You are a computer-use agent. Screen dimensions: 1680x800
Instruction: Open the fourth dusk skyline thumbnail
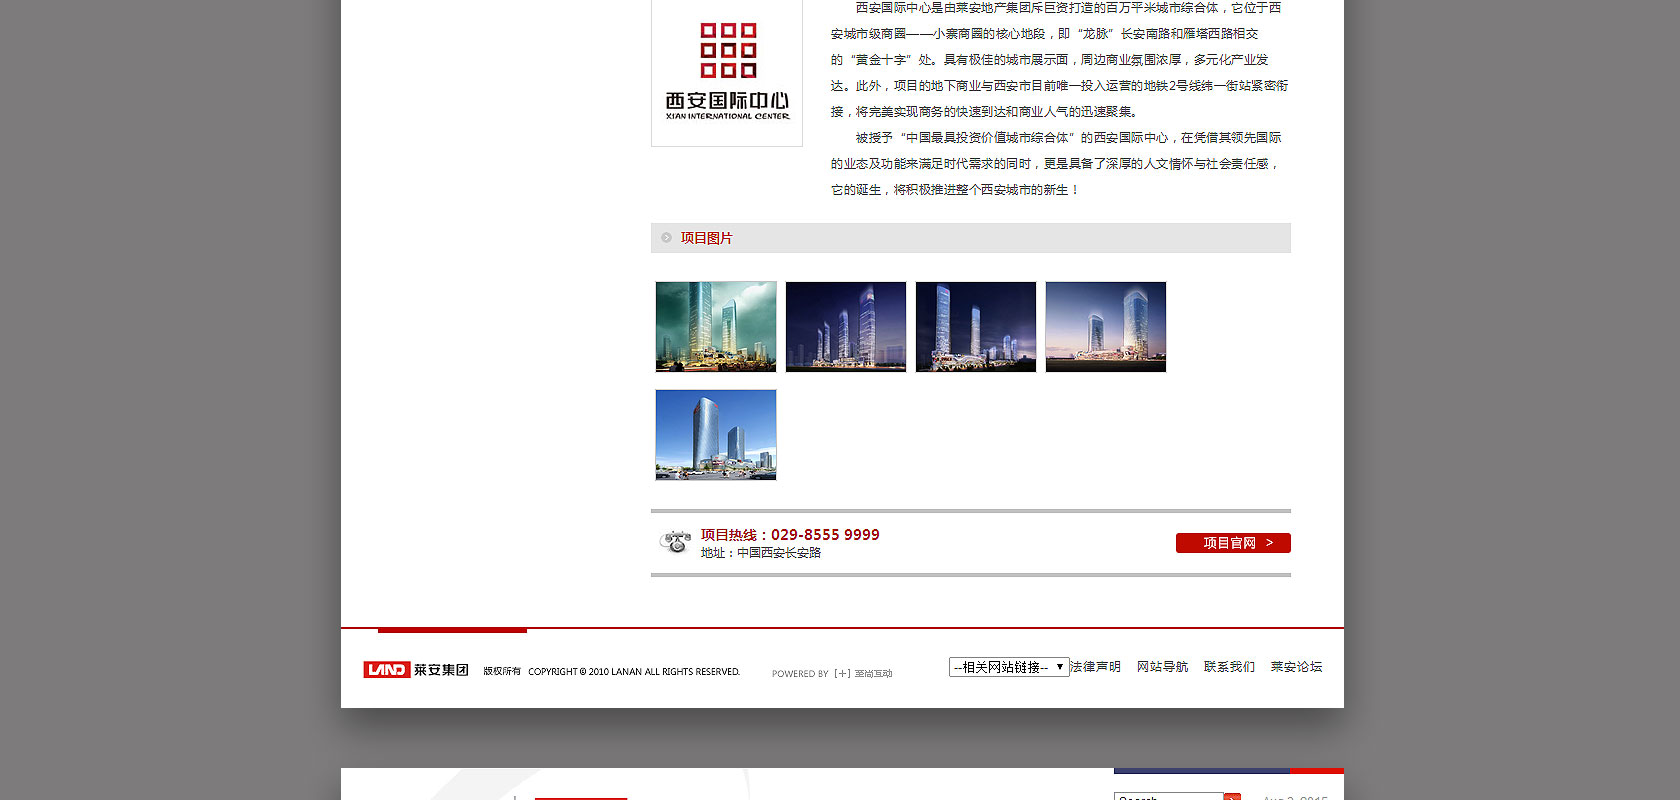coord(1106,327)
